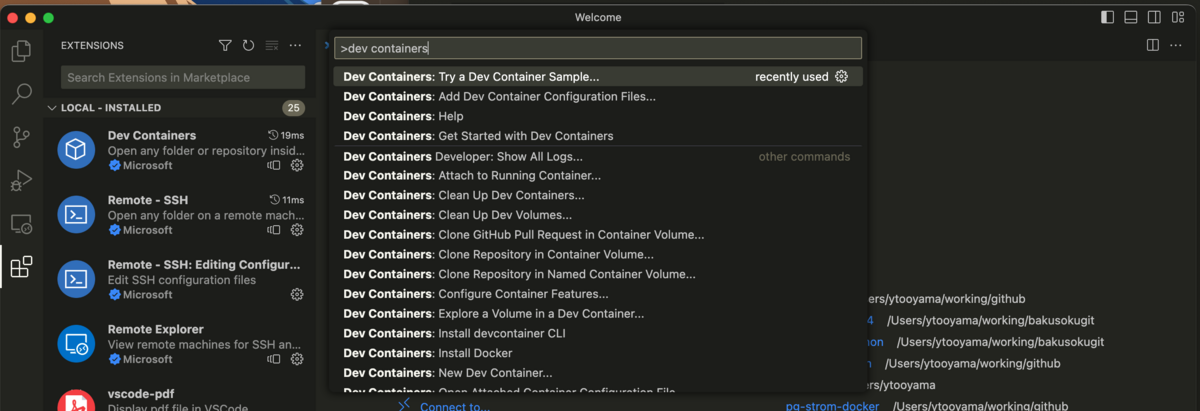The image size is (1200, 411).
Task: Open manage gear for Remote - SSH extension
Action: [x=297, y=230]
